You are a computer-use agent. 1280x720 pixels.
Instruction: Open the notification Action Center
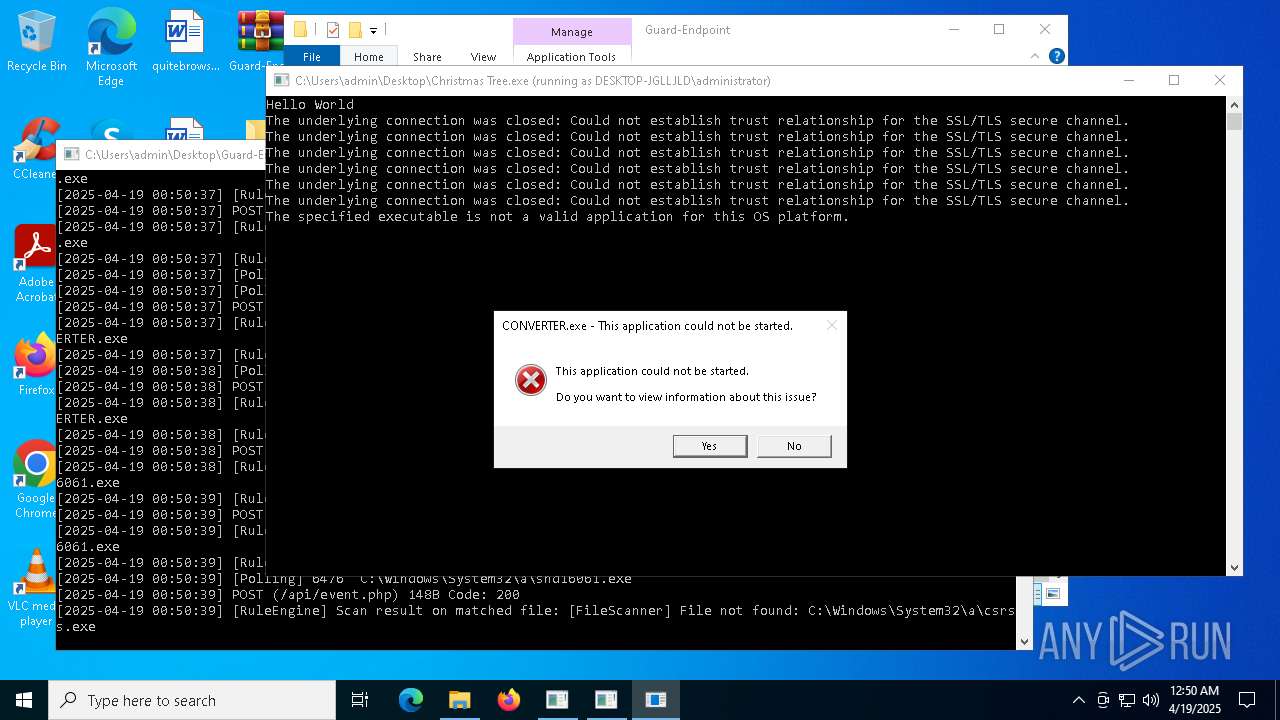[x=1247, y=700]
